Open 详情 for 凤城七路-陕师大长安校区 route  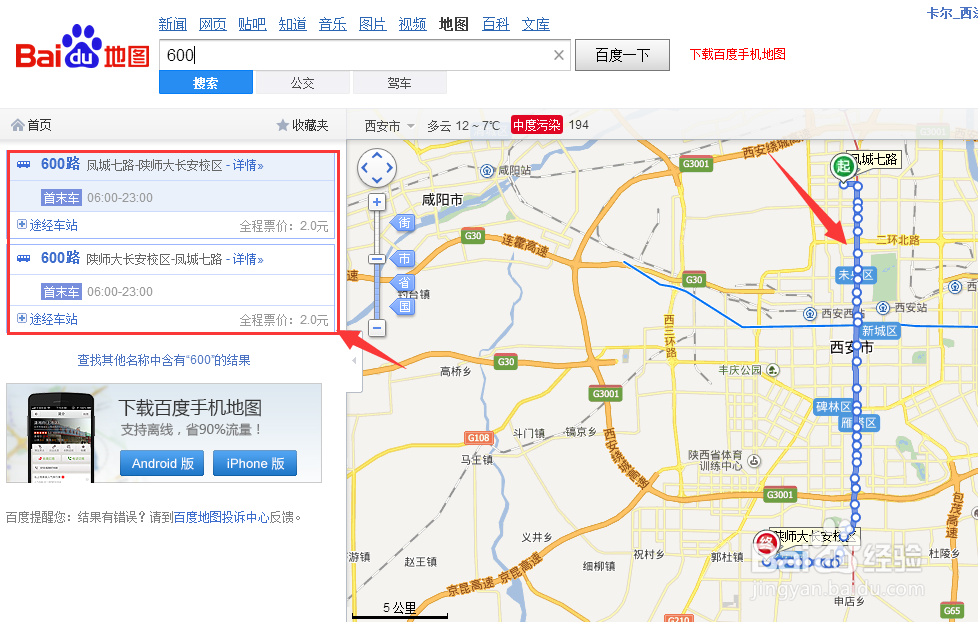point(248,165)
